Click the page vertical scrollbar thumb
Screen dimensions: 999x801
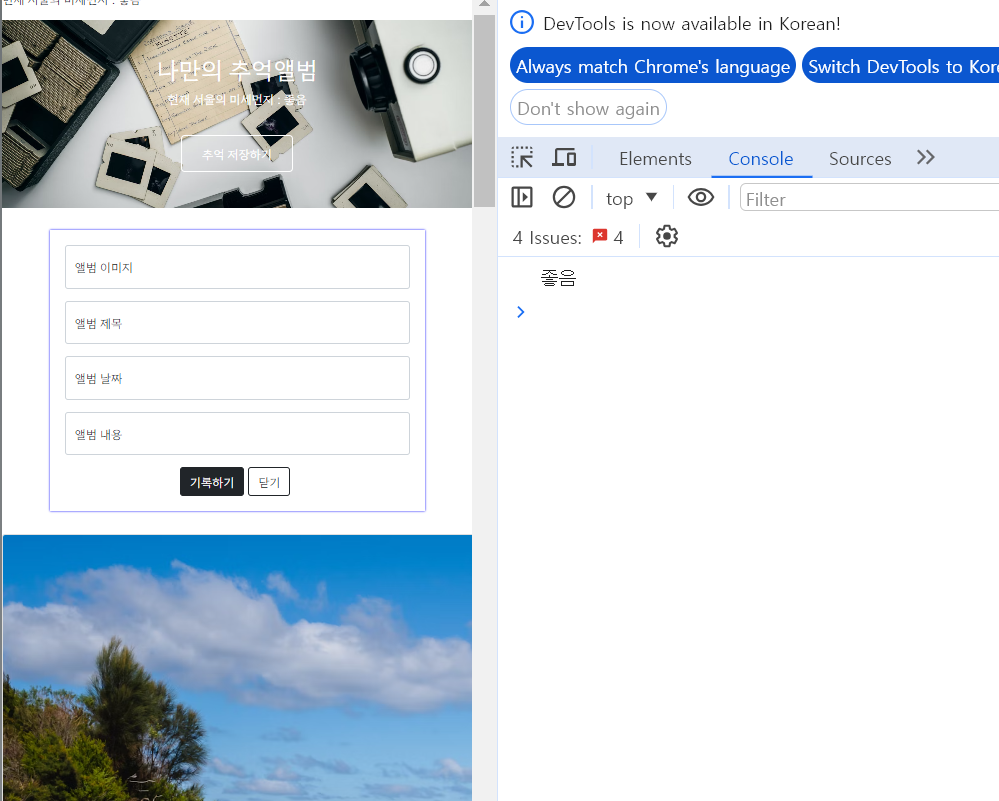click(x=484, y=110)
